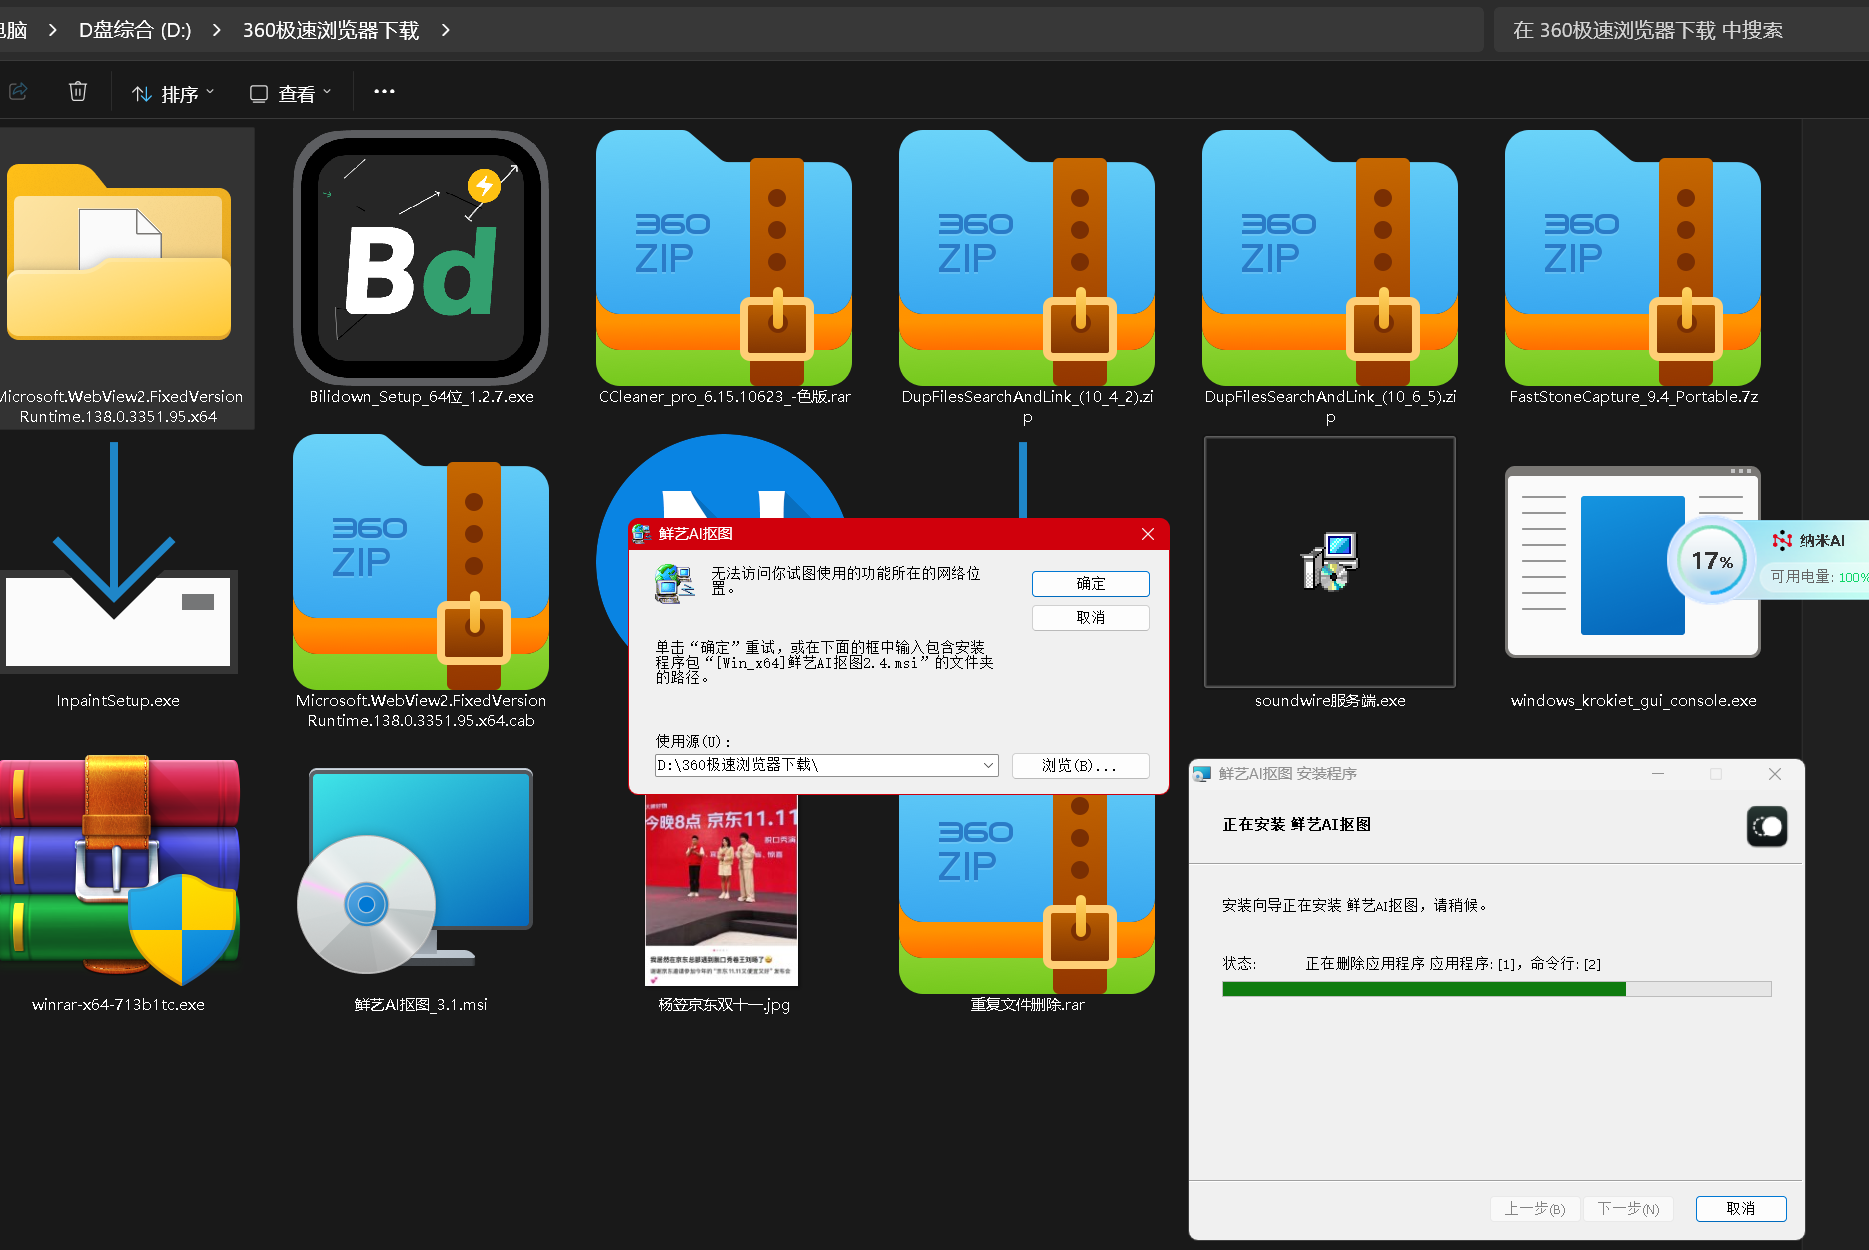Viewport: 1869px width, 1250px height.
Task: Select FastStoneCapture_9.4_Portable.7z icon
Action: [1633, 258]
